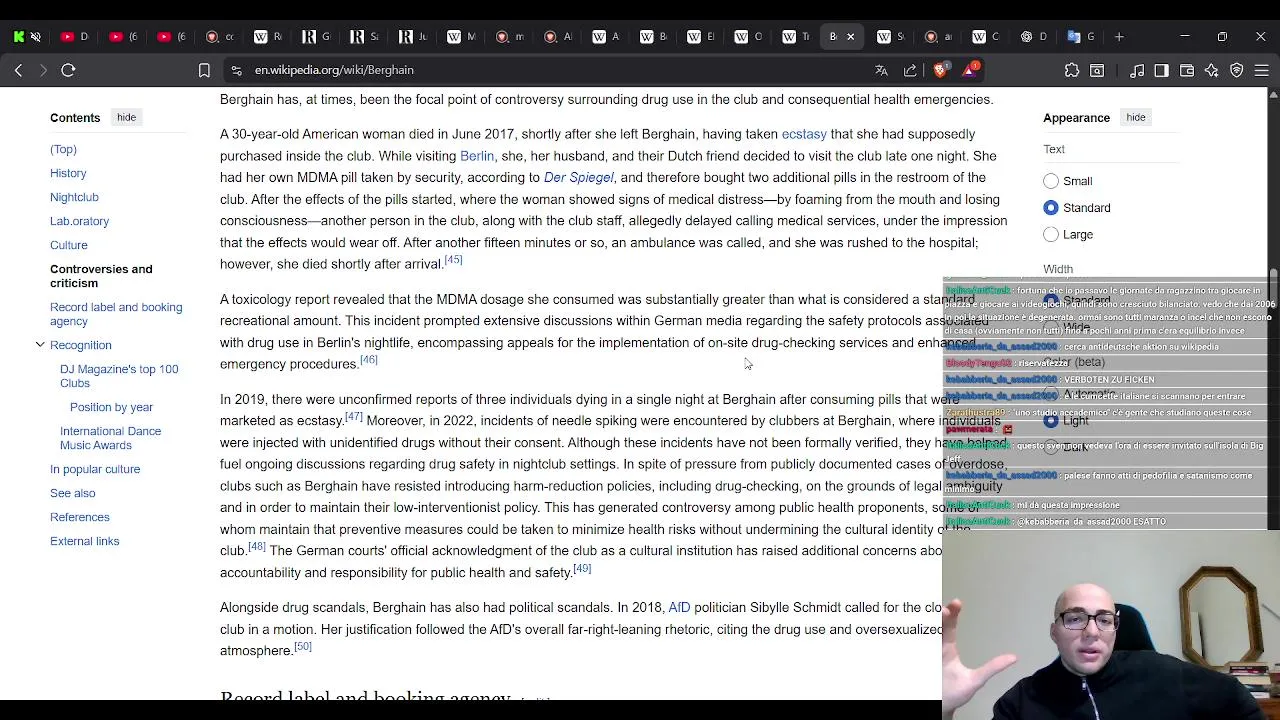Open citation footnote 46

click(369, 360)
